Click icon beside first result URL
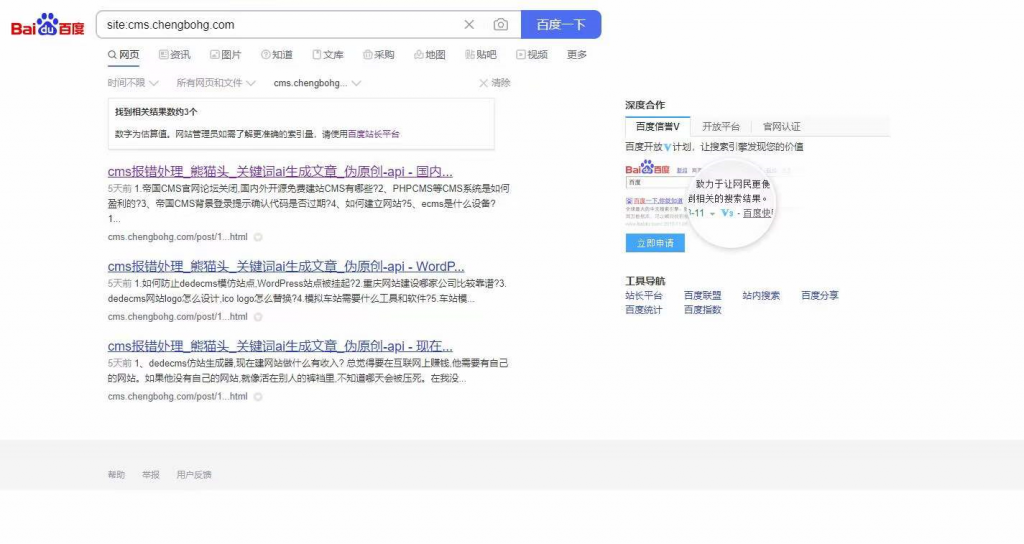The image size is (1024, 544). pyautogui.click(x=258, y=237)
